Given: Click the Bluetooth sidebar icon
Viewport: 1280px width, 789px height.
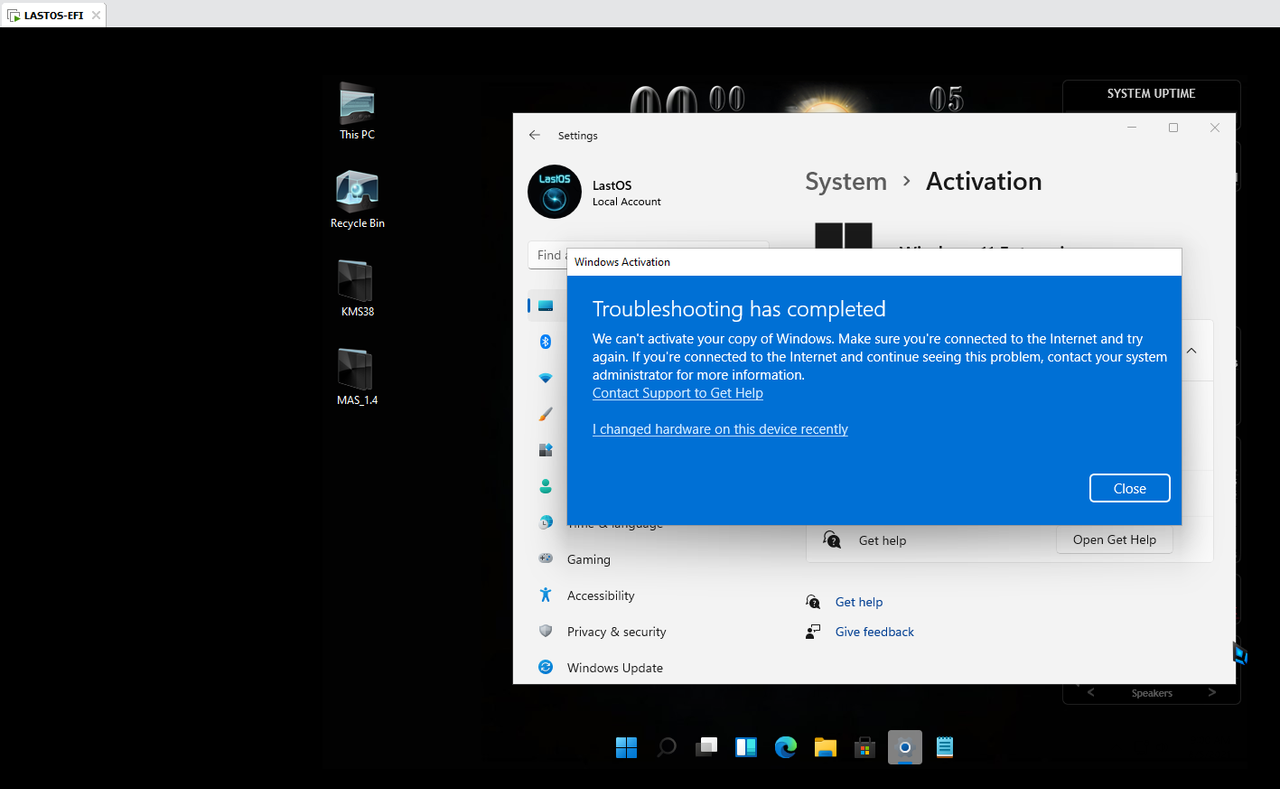Looking at the screenshot, I should [546, 342].
